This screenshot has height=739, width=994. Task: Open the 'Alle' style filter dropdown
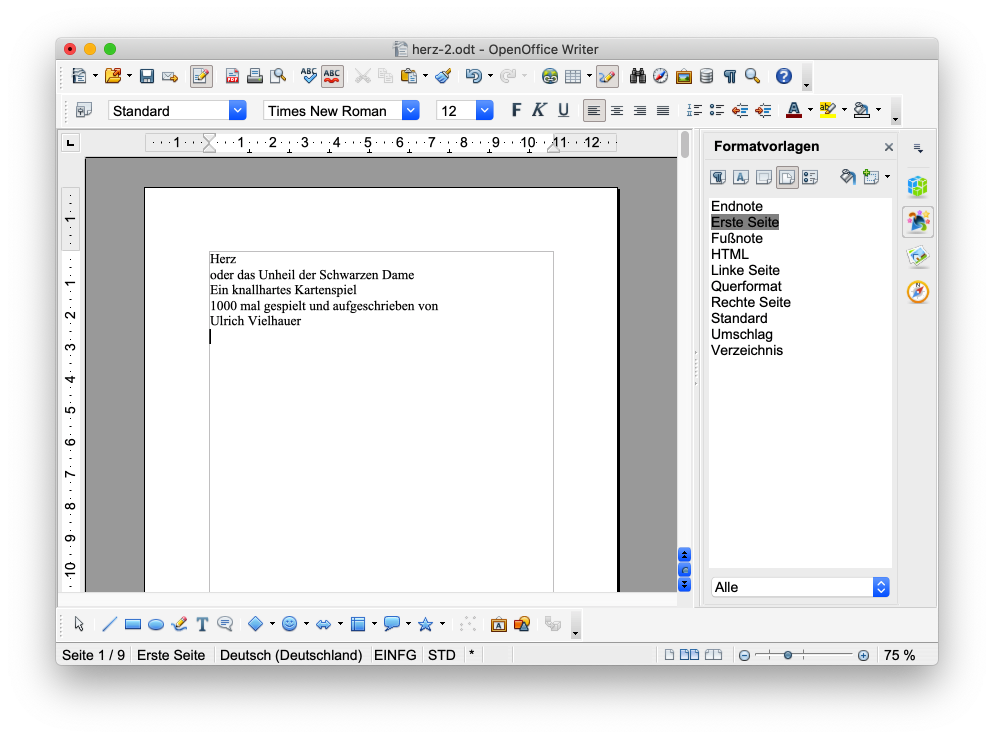click(880, 587)
